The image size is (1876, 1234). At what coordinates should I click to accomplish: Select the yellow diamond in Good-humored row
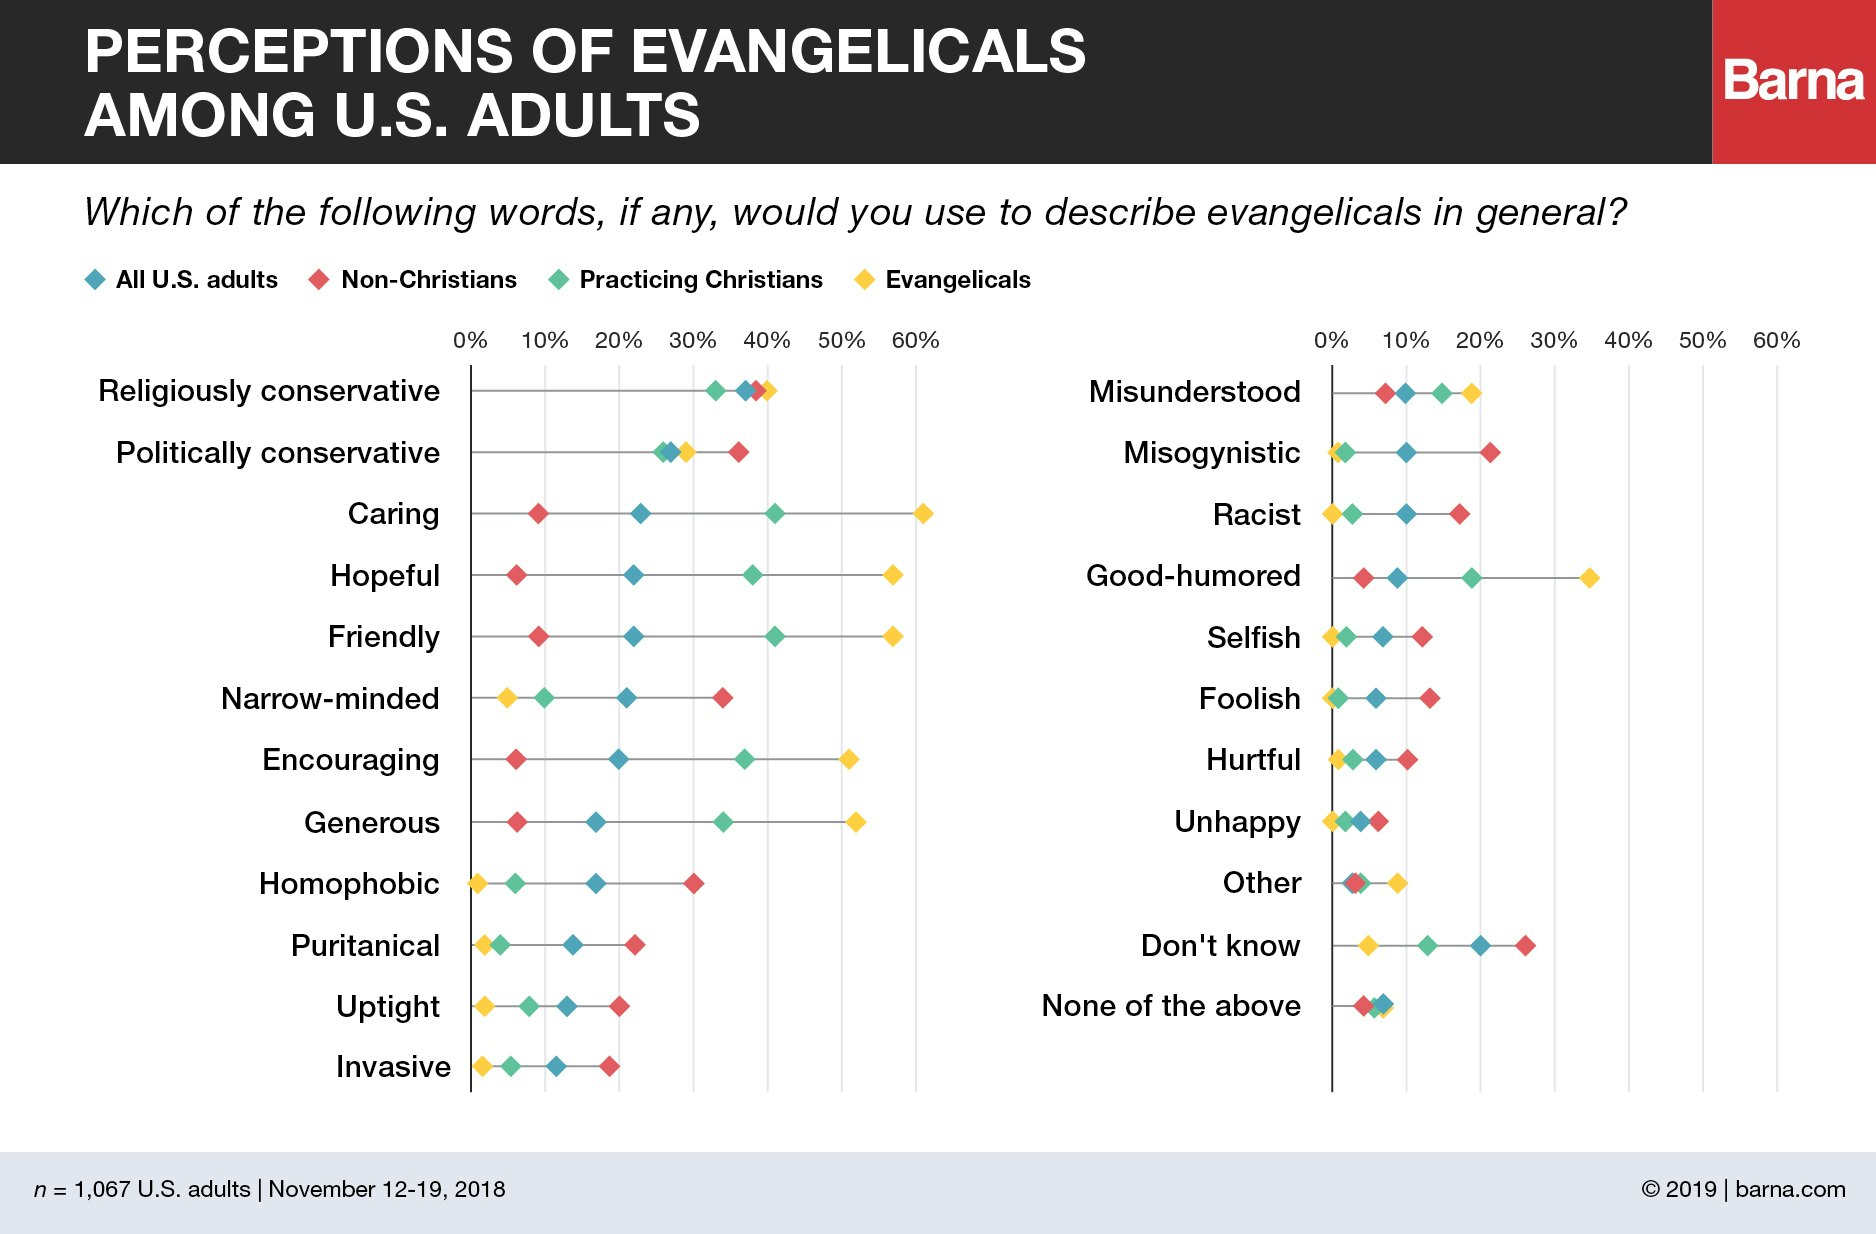[1589, 578]
